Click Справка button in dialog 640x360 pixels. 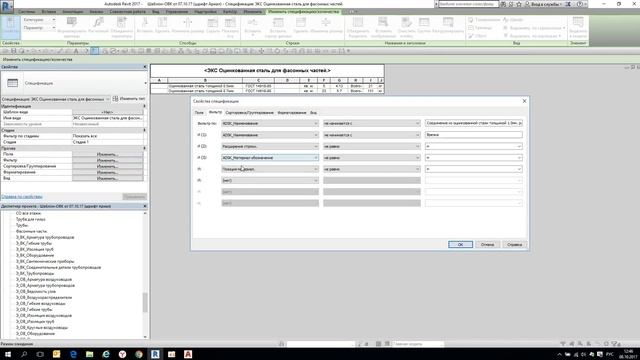click(514, 244)
